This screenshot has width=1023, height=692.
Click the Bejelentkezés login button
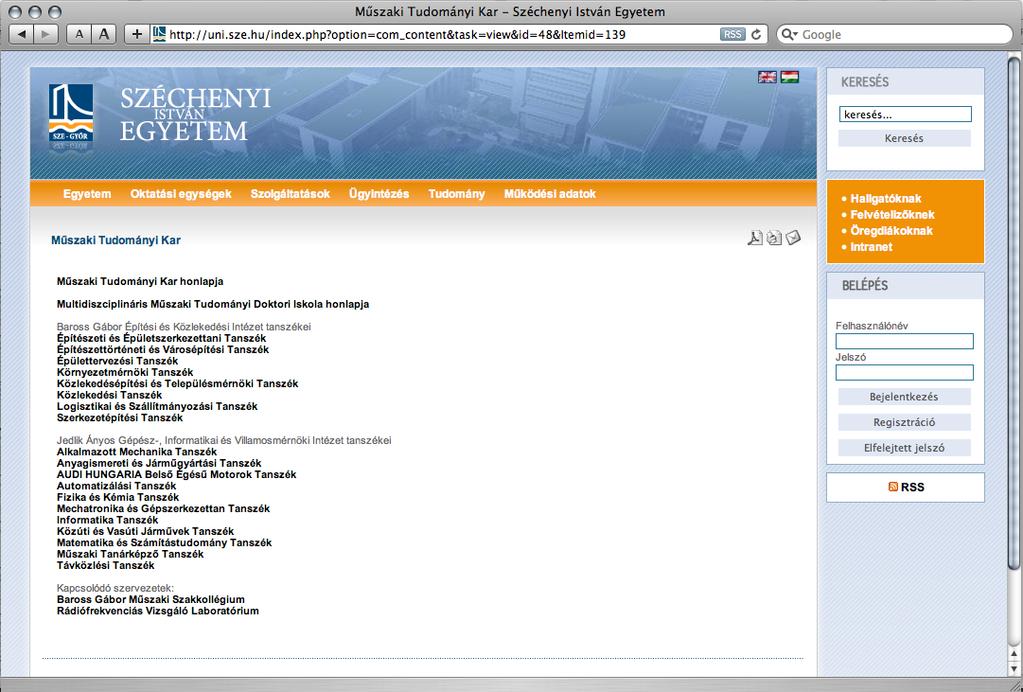point(904,397)
